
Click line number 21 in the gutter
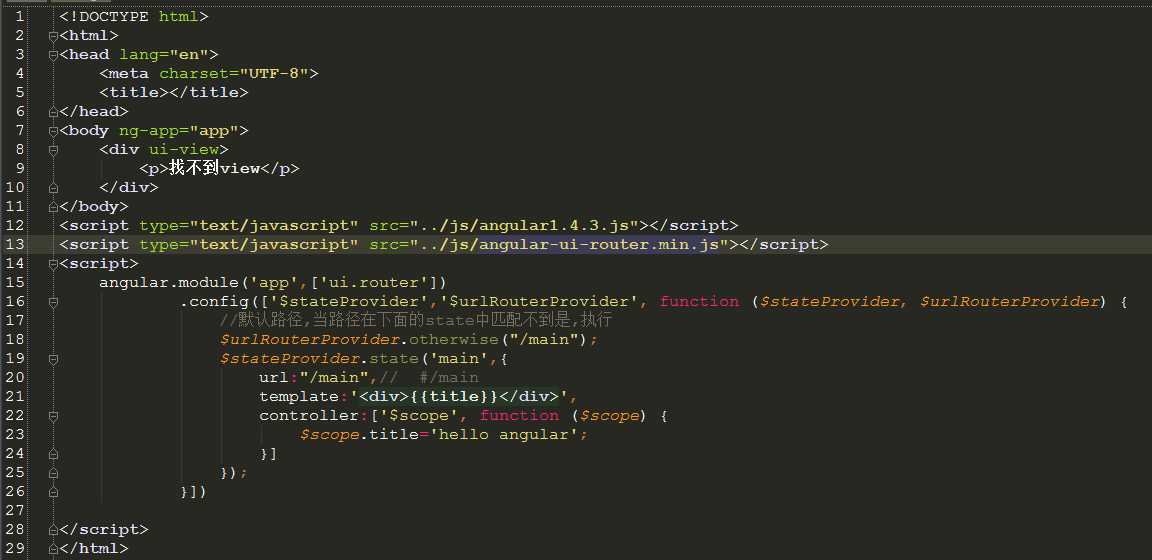point(15,396)
